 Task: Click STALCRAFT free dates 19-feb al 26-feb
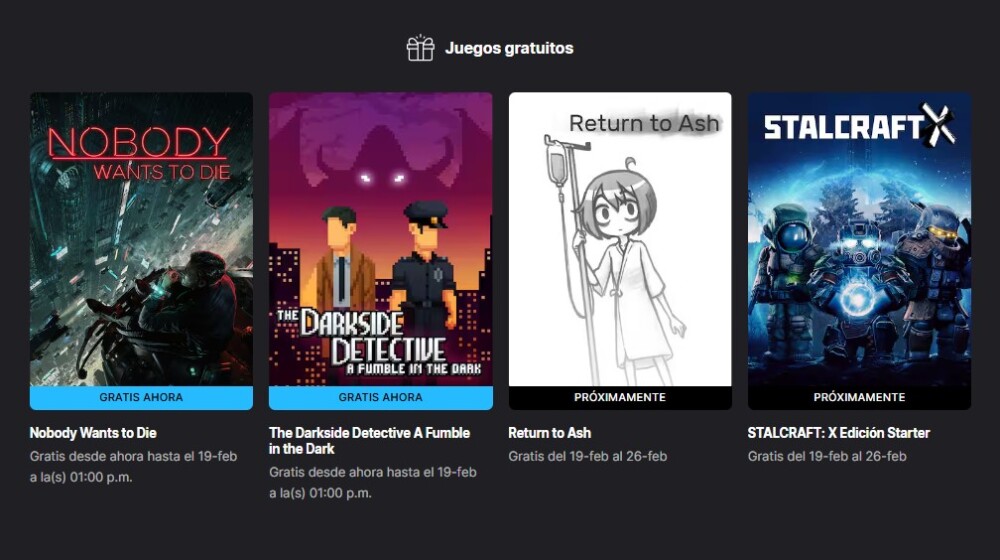coord(827,456)
